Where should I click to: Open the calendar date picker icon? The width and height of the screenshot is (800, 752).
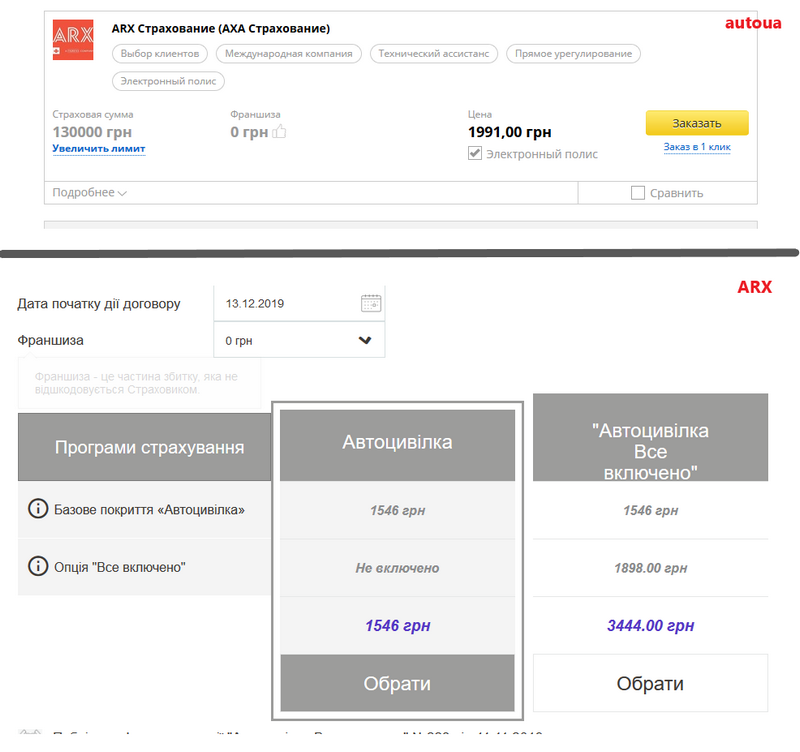[x=370, y=303]
